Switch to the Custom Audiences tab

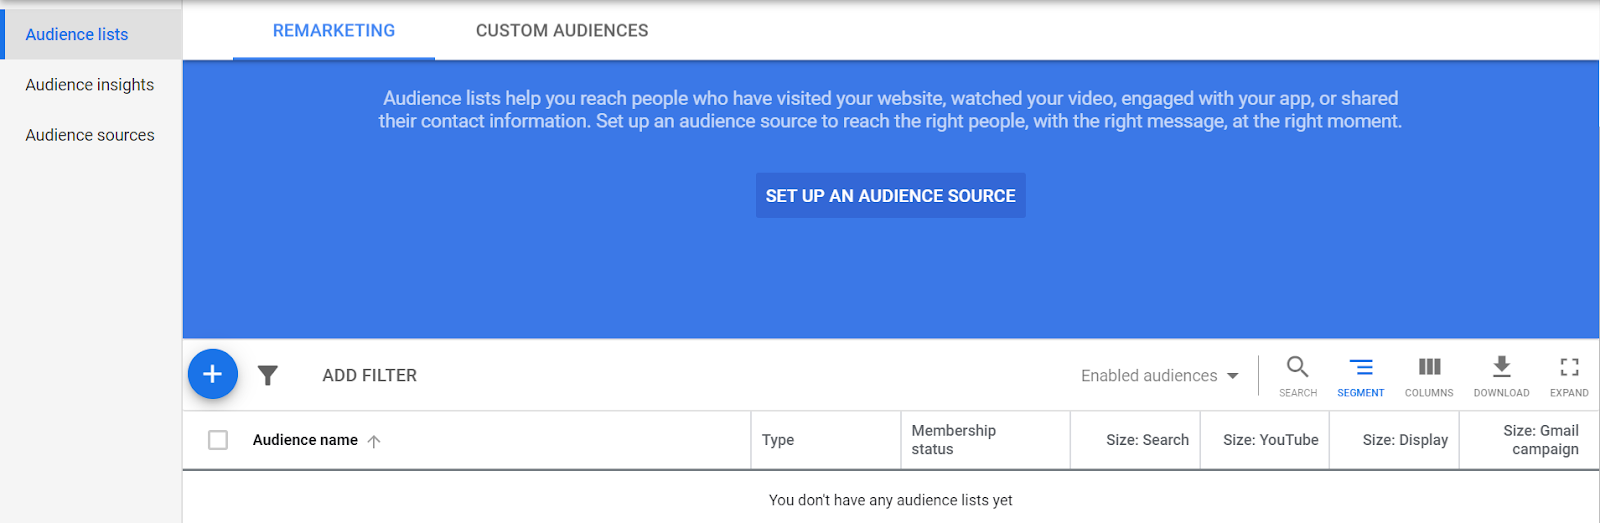[562, 31]
